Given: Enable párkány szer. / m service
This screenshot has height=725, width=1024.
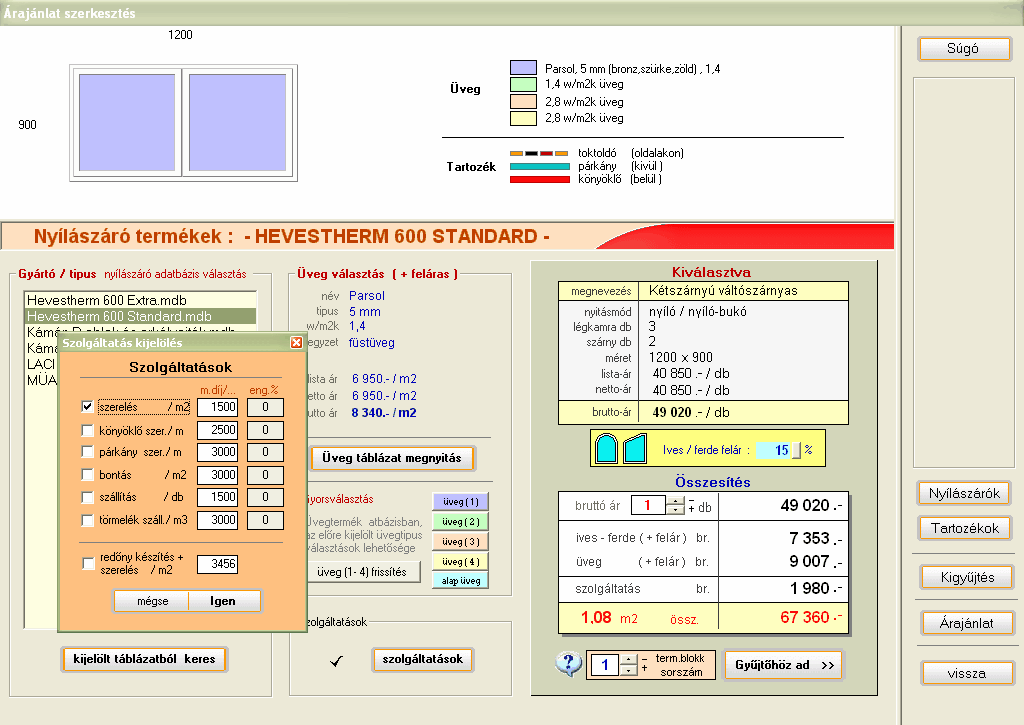Looking at the screenshot, I should (87, 451).
